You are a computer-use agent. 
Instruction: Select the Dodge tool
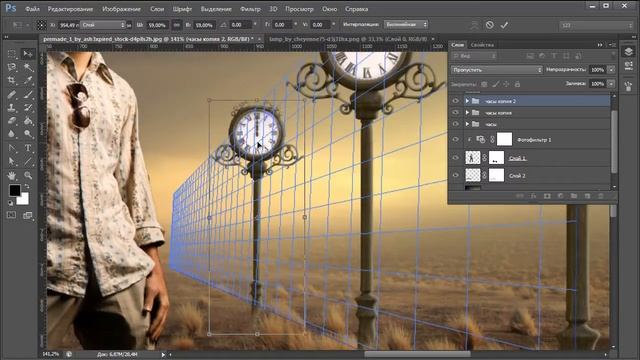point(28,134)
